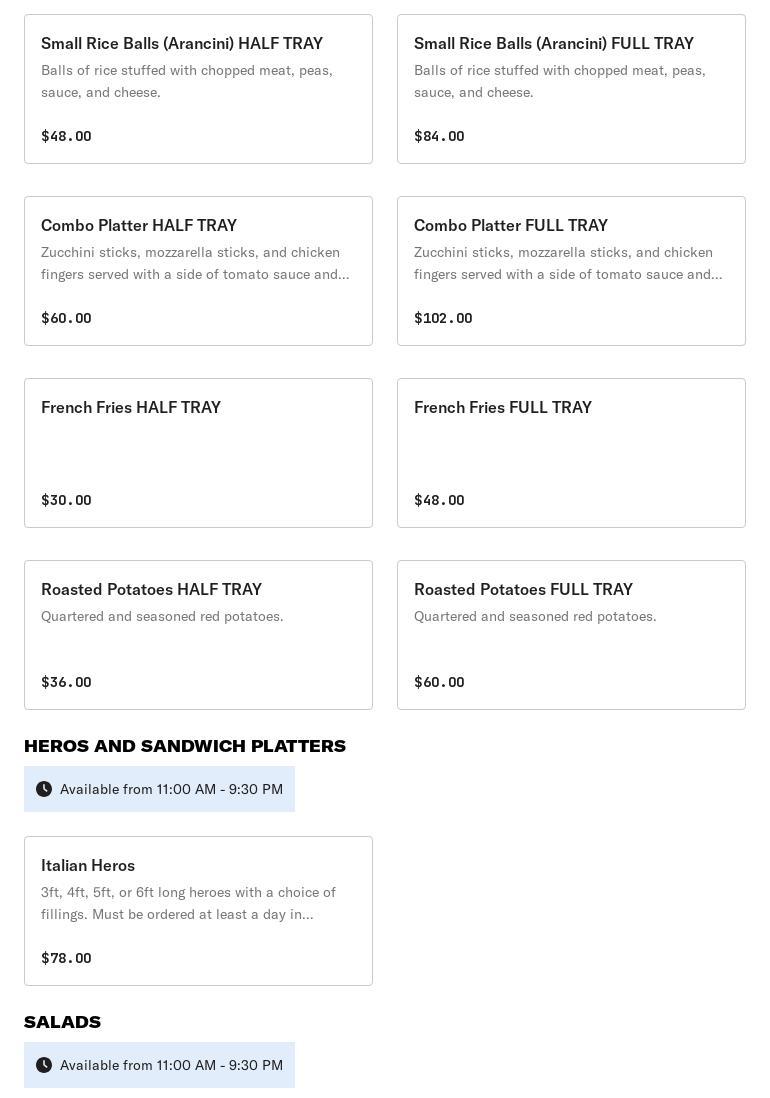770x1098 pixels.
Task: Choose Combo Platter FULL TRAY item
Action: coord(571,271)
